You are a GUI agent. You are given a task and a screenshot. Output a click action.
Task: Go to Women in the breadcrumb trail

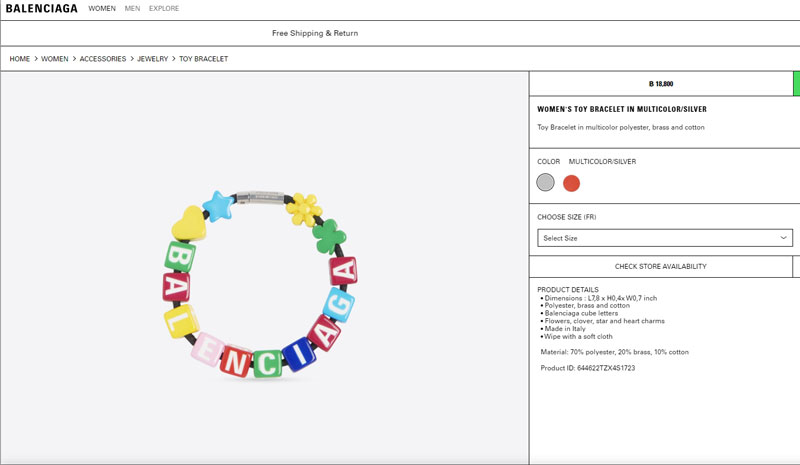(x=55, y=59)
